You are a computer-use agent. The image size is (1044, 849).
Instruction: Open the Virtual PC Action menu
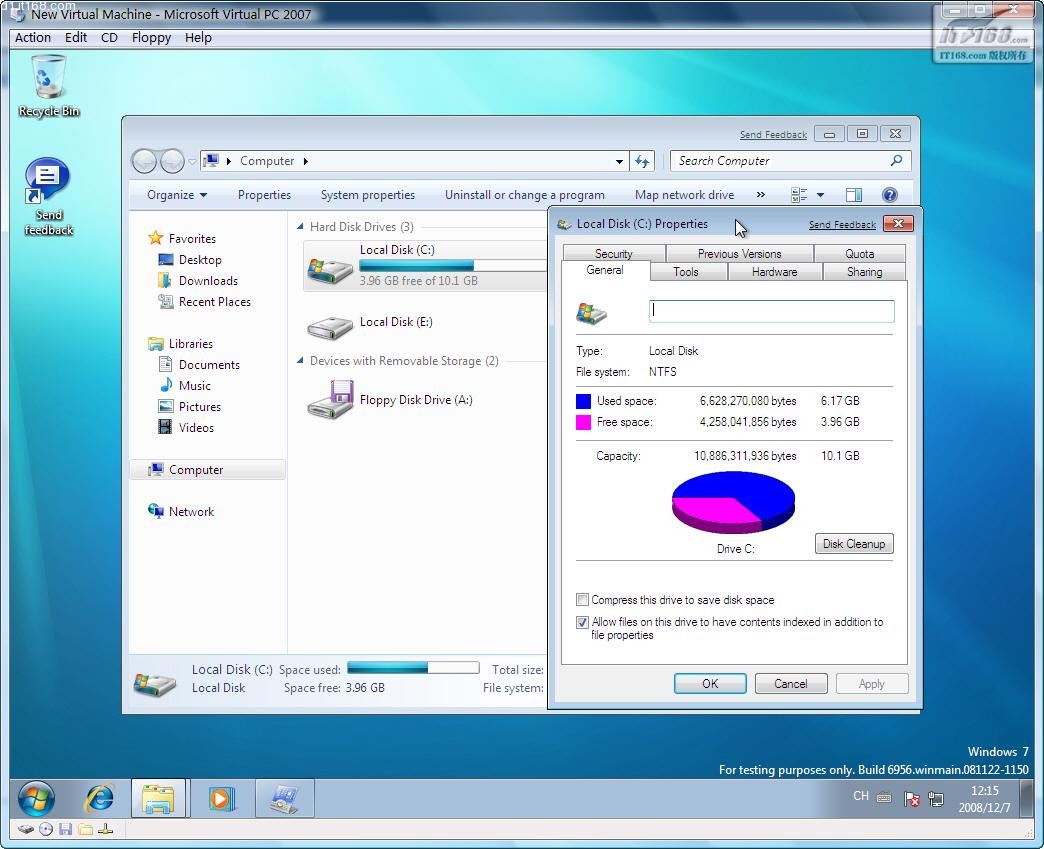click(33, 38)
